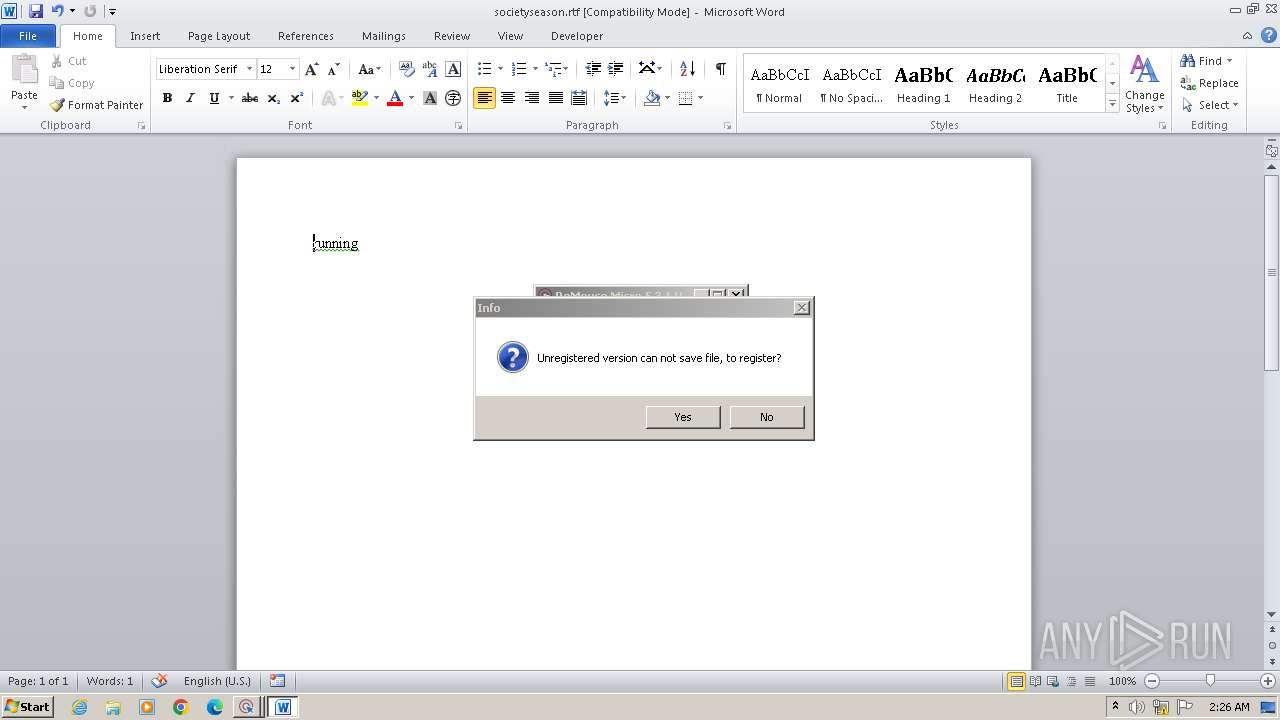This screenshot has height=720, width=1280.
Task: Select Center alignment
Action: coord(508,98)
